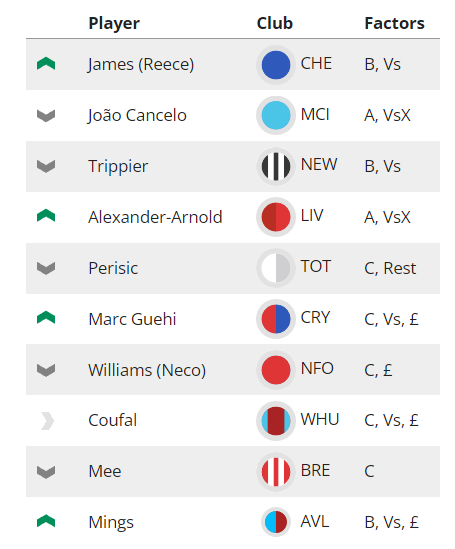Click the Crystal Palace red-blue badge
Viewport: 455px width, 549px height.
(276, 319)
